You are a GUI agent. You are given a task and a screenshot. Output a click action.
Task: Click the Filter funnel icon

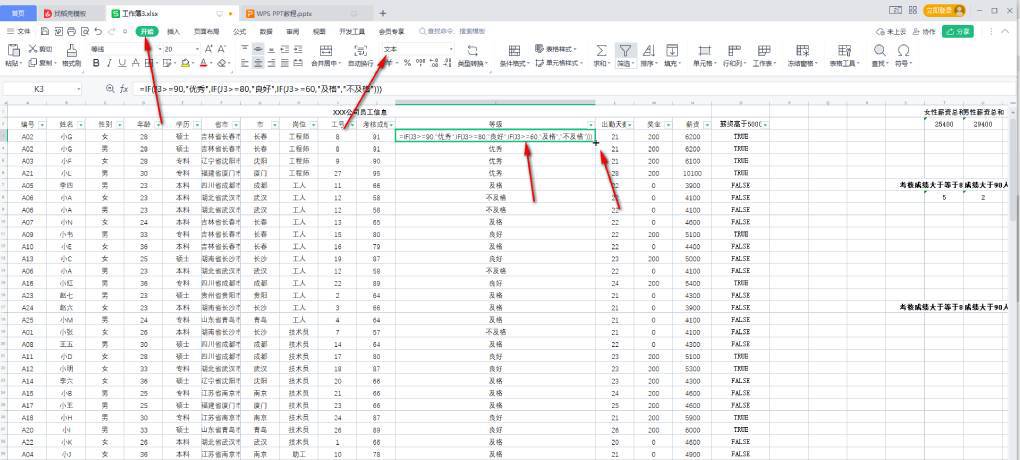(x=624, y=50)
